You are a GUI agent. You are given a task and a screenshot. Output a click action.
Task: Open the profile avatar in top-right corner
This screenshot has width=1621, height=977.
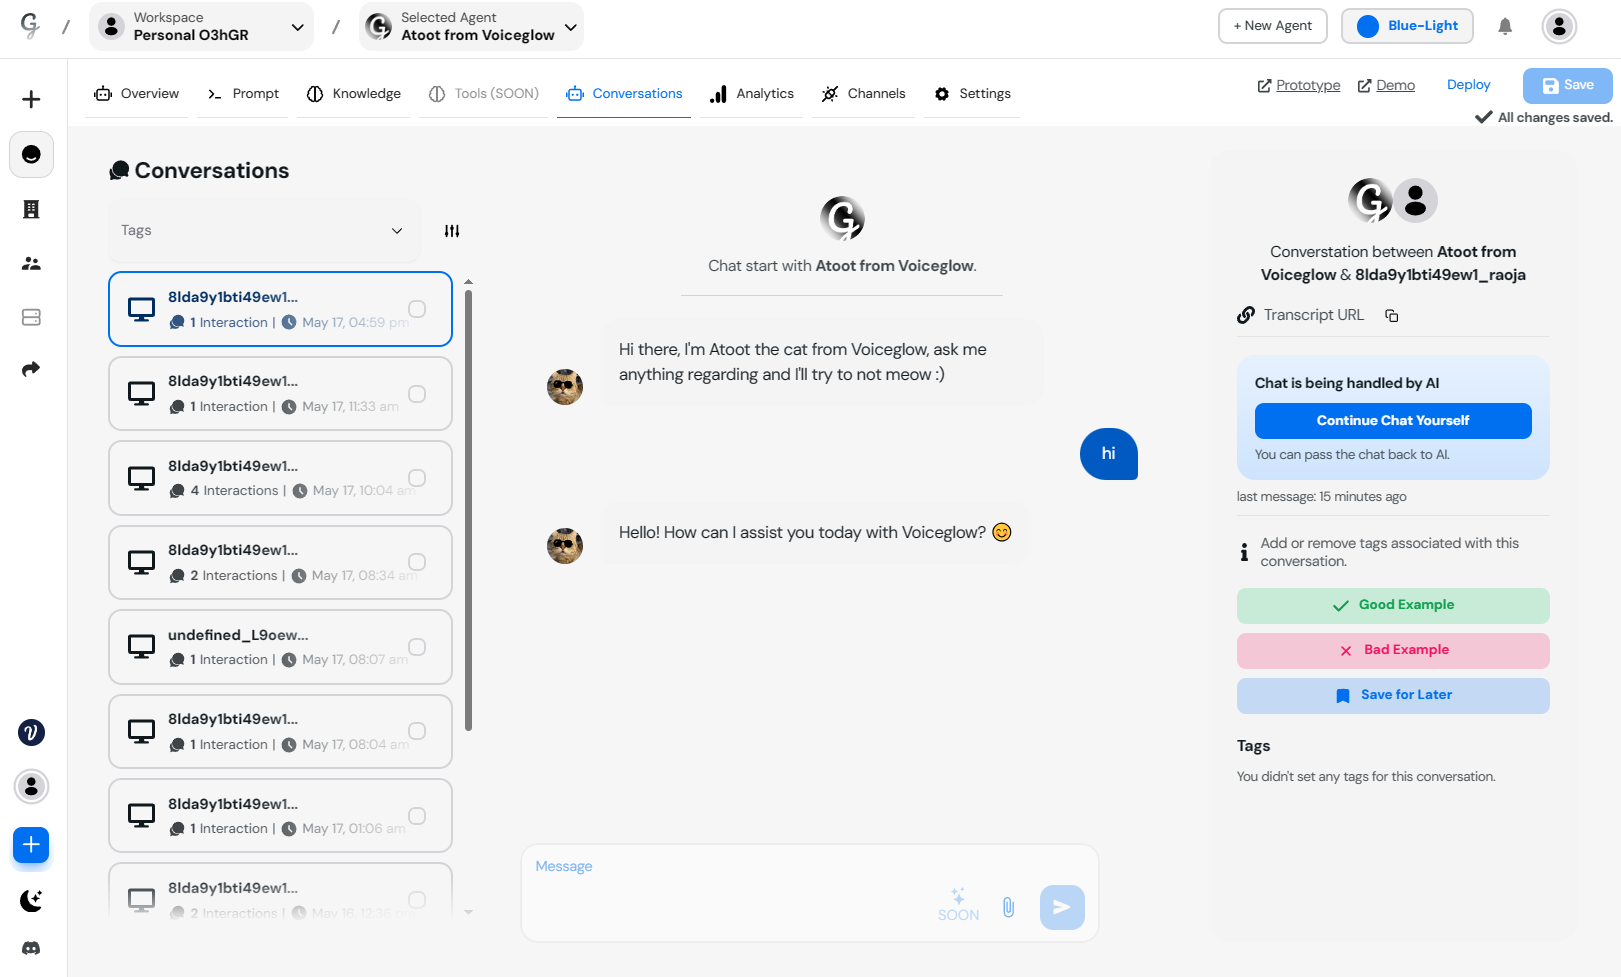1559,26
